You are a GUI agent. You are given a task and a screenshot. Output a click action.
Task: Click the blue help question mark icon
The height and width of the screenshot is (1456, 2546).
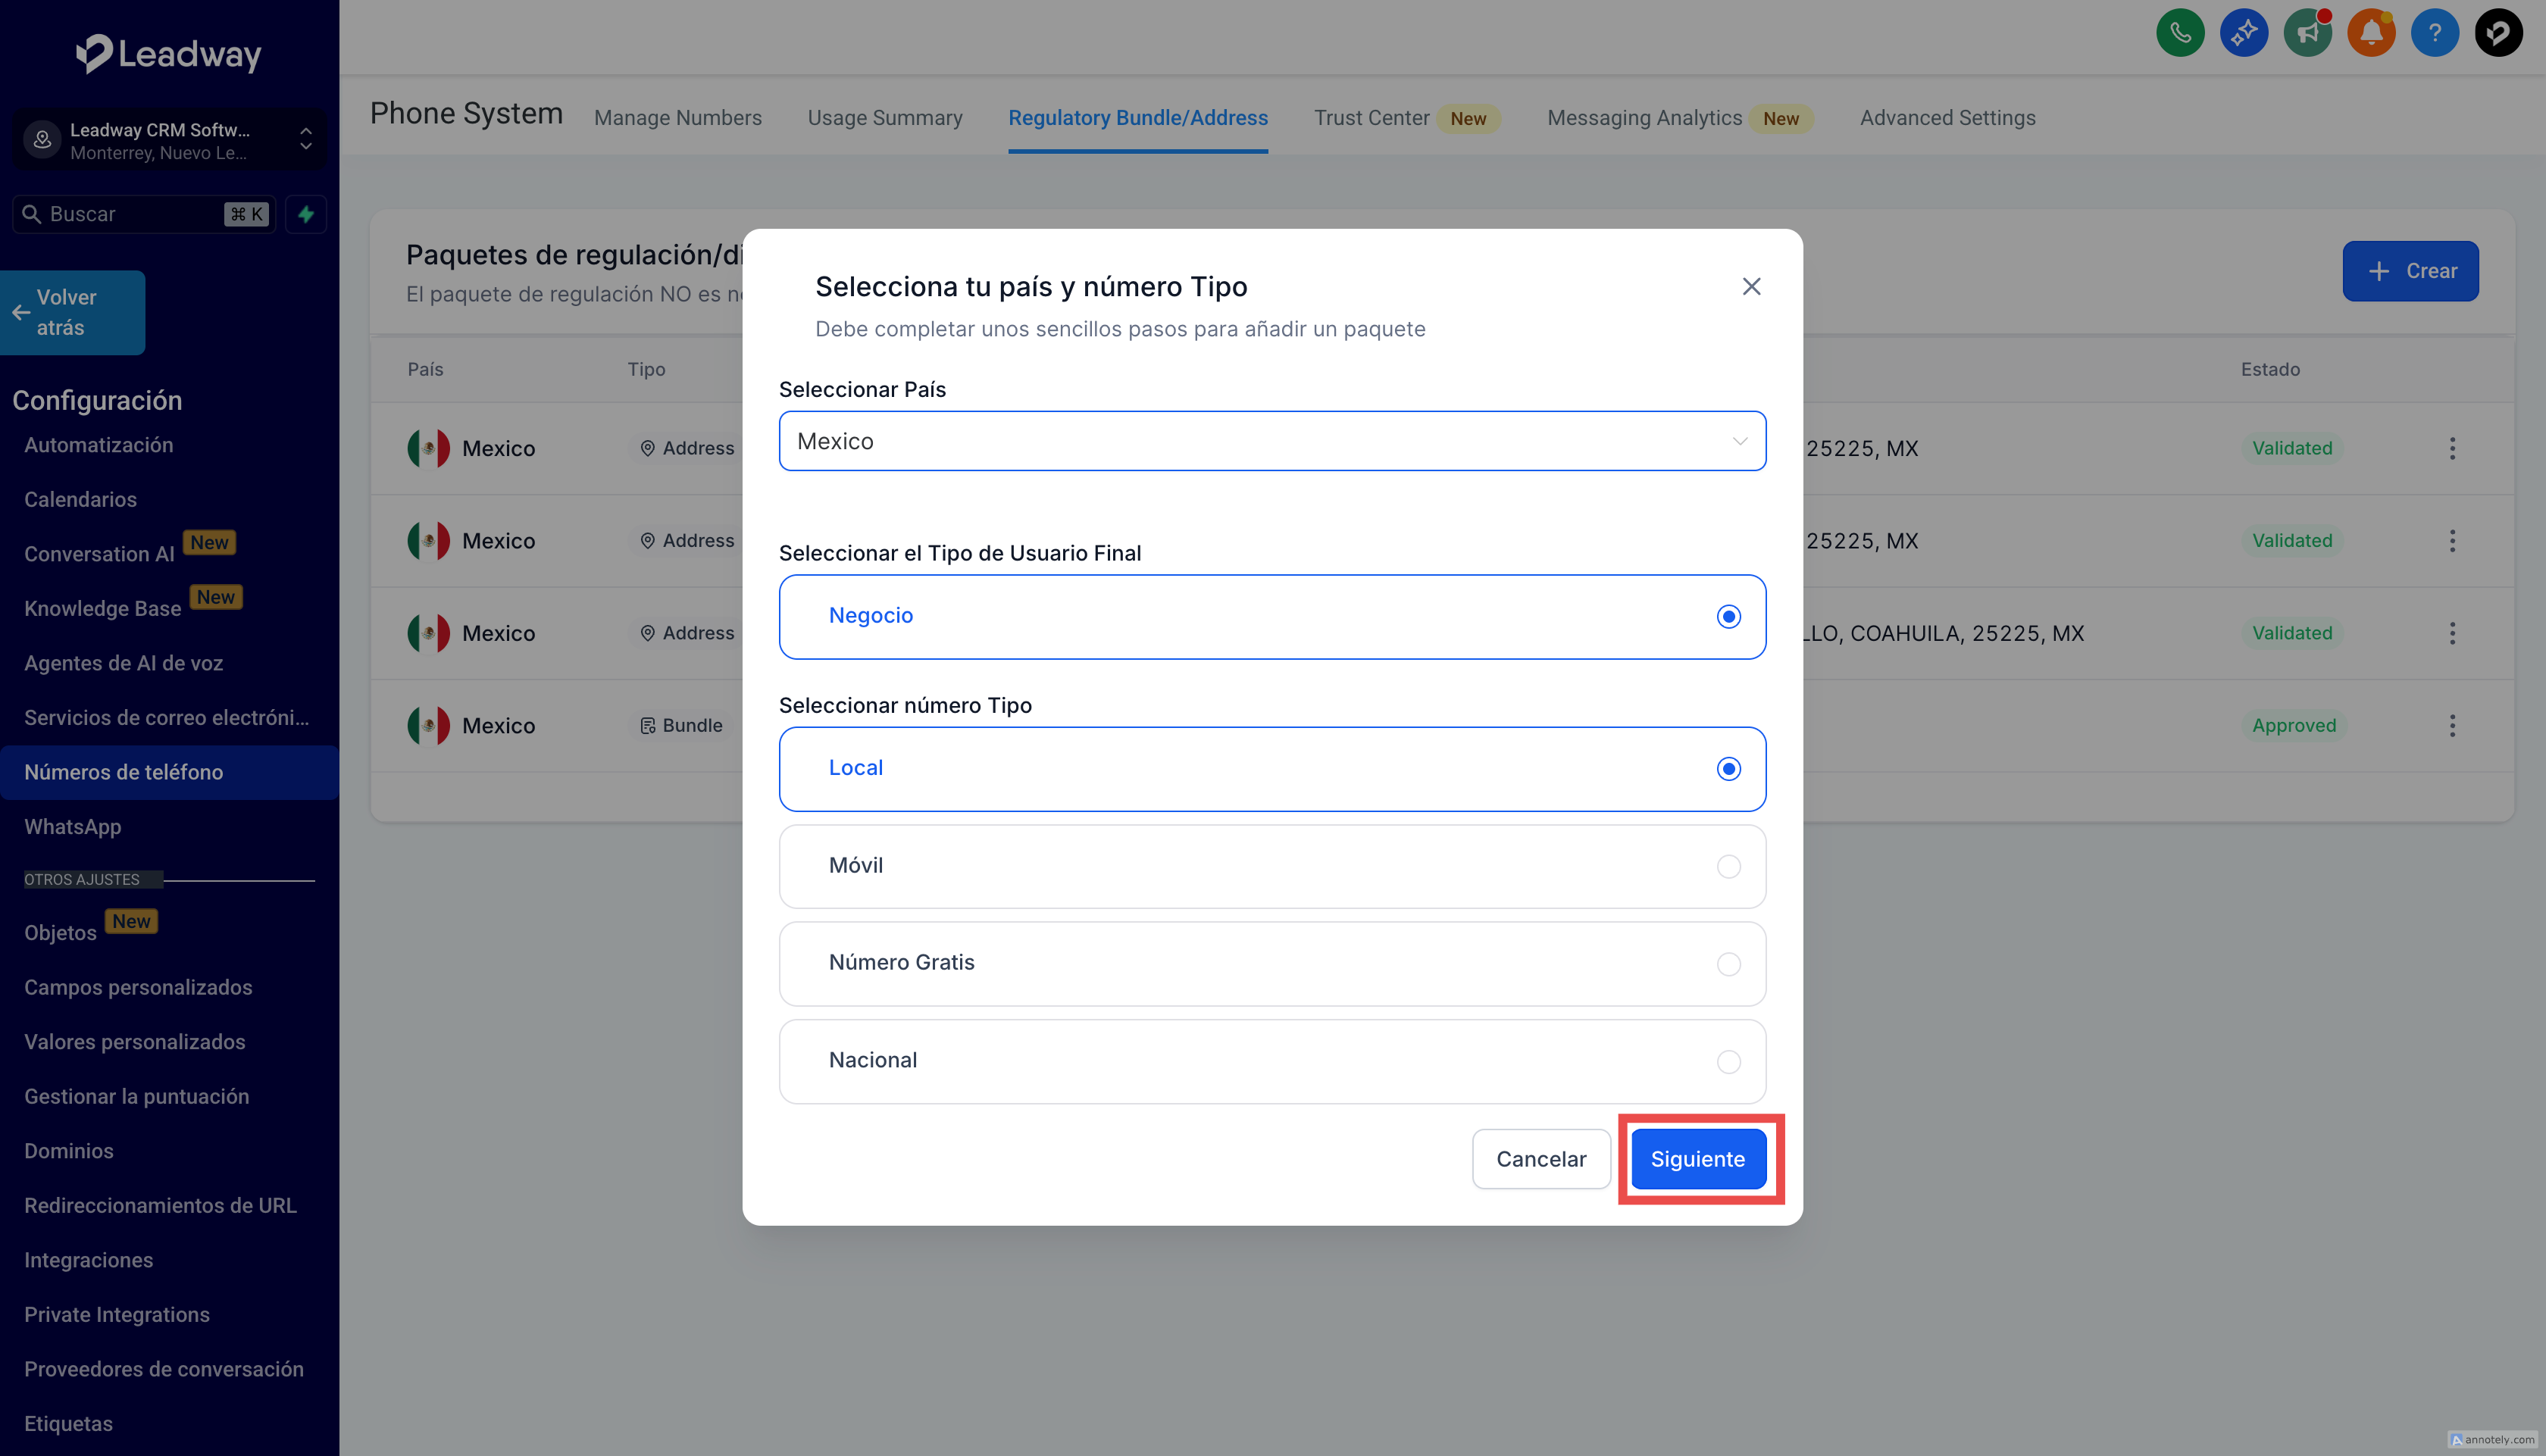tap(2434, 33)
